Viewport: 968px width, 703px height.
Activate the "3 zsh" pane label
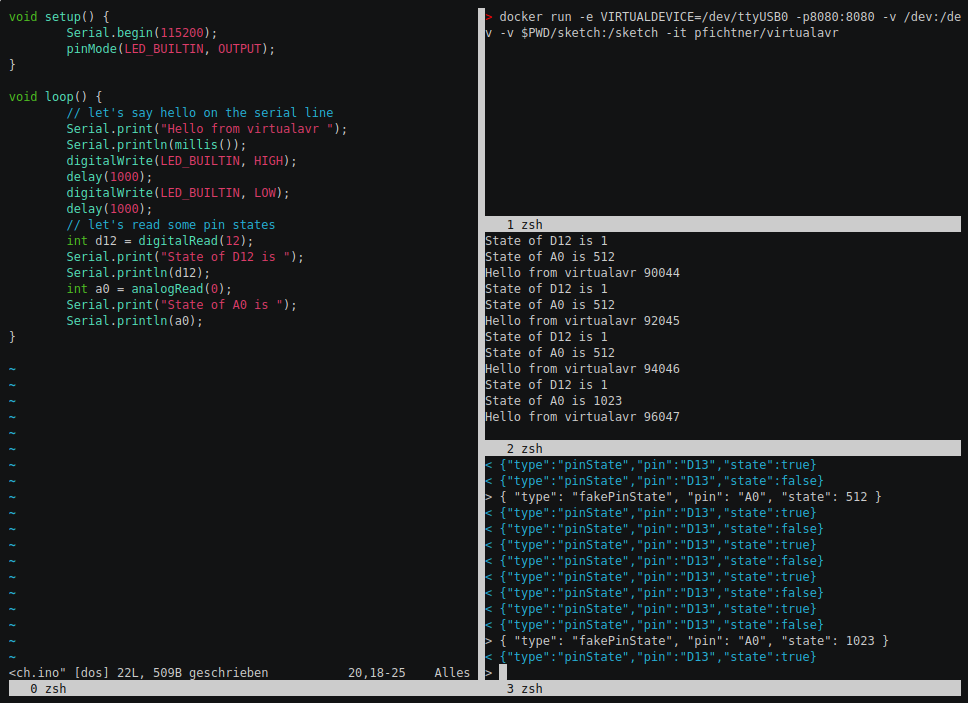pyautogui.click(x=524, y=689)
